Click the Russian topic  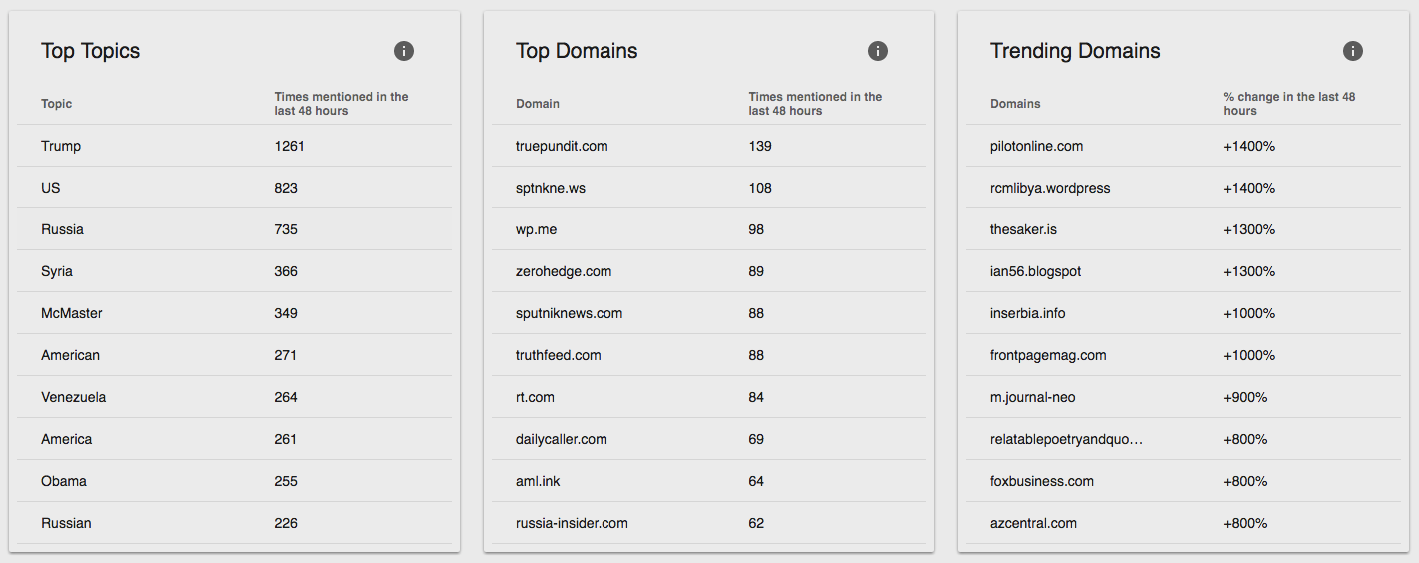pyautogui.click(x=66, y=523)
